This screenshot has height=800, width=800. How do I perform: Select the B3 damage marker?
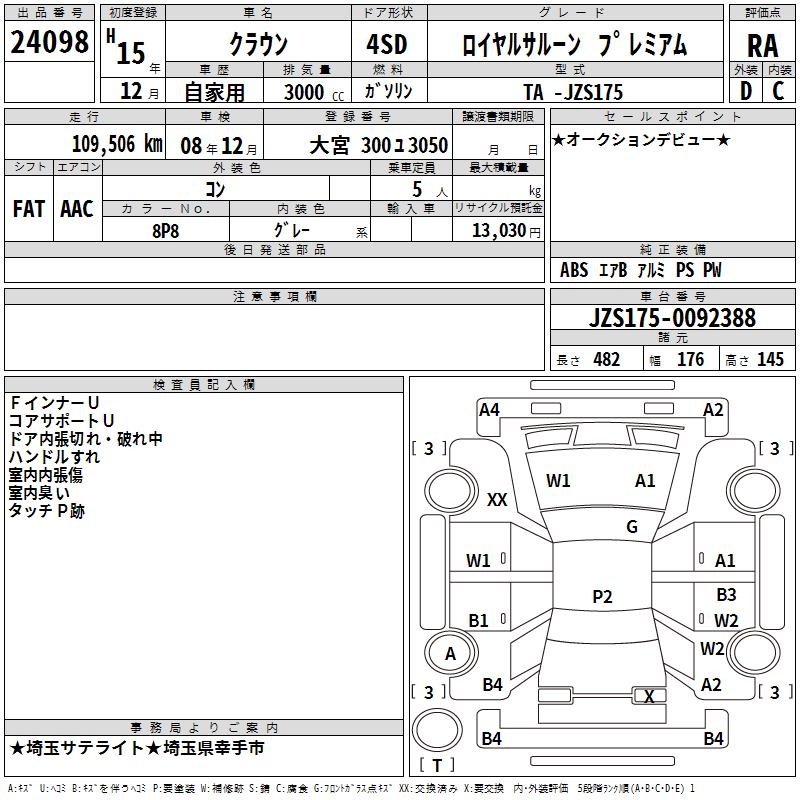[x=726, y=594]
